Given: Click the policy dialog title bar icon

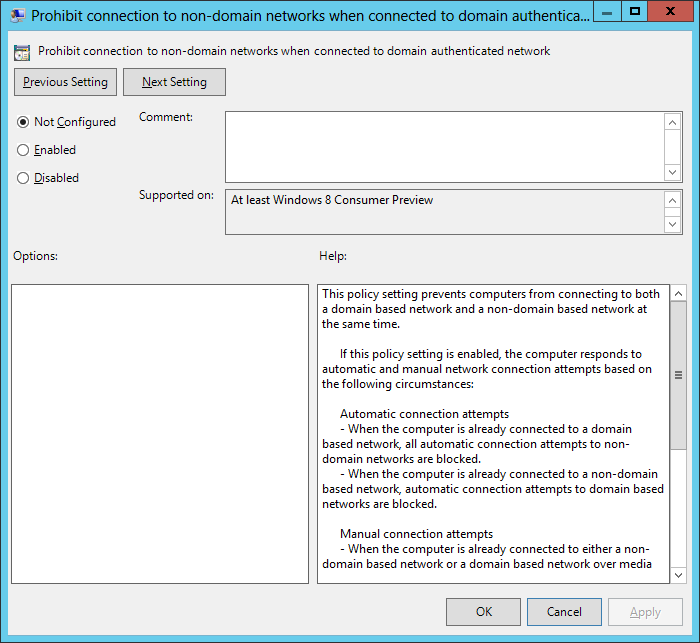Looking at the screenshot, I should pos(17,16).
